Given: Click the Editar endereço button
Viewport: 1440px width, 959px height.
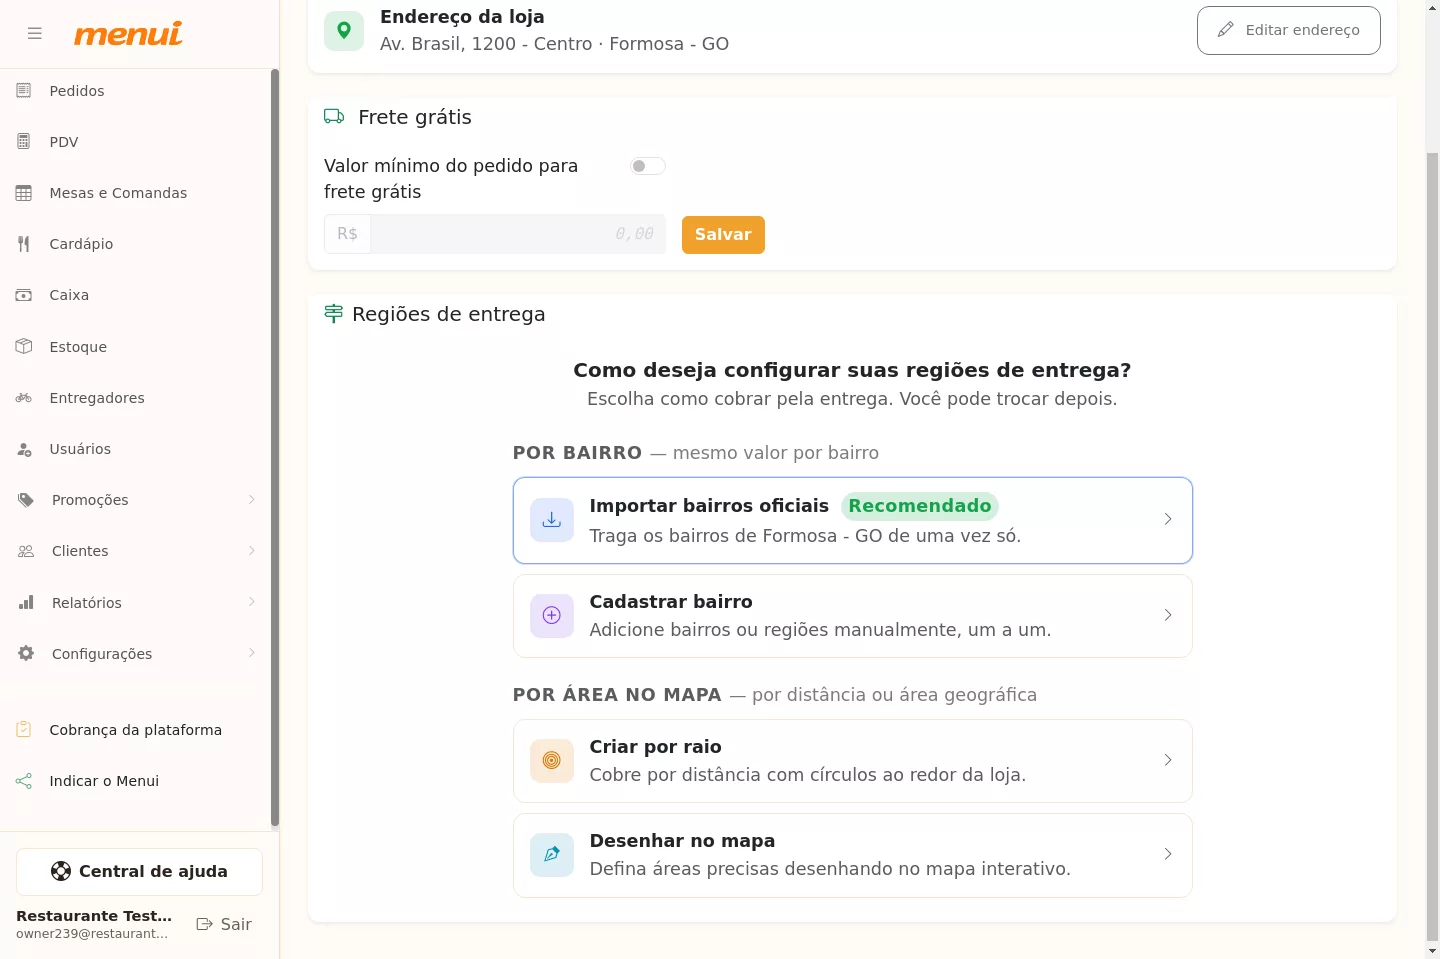Looking at the screenshot, I should (x=1289, y=30).
